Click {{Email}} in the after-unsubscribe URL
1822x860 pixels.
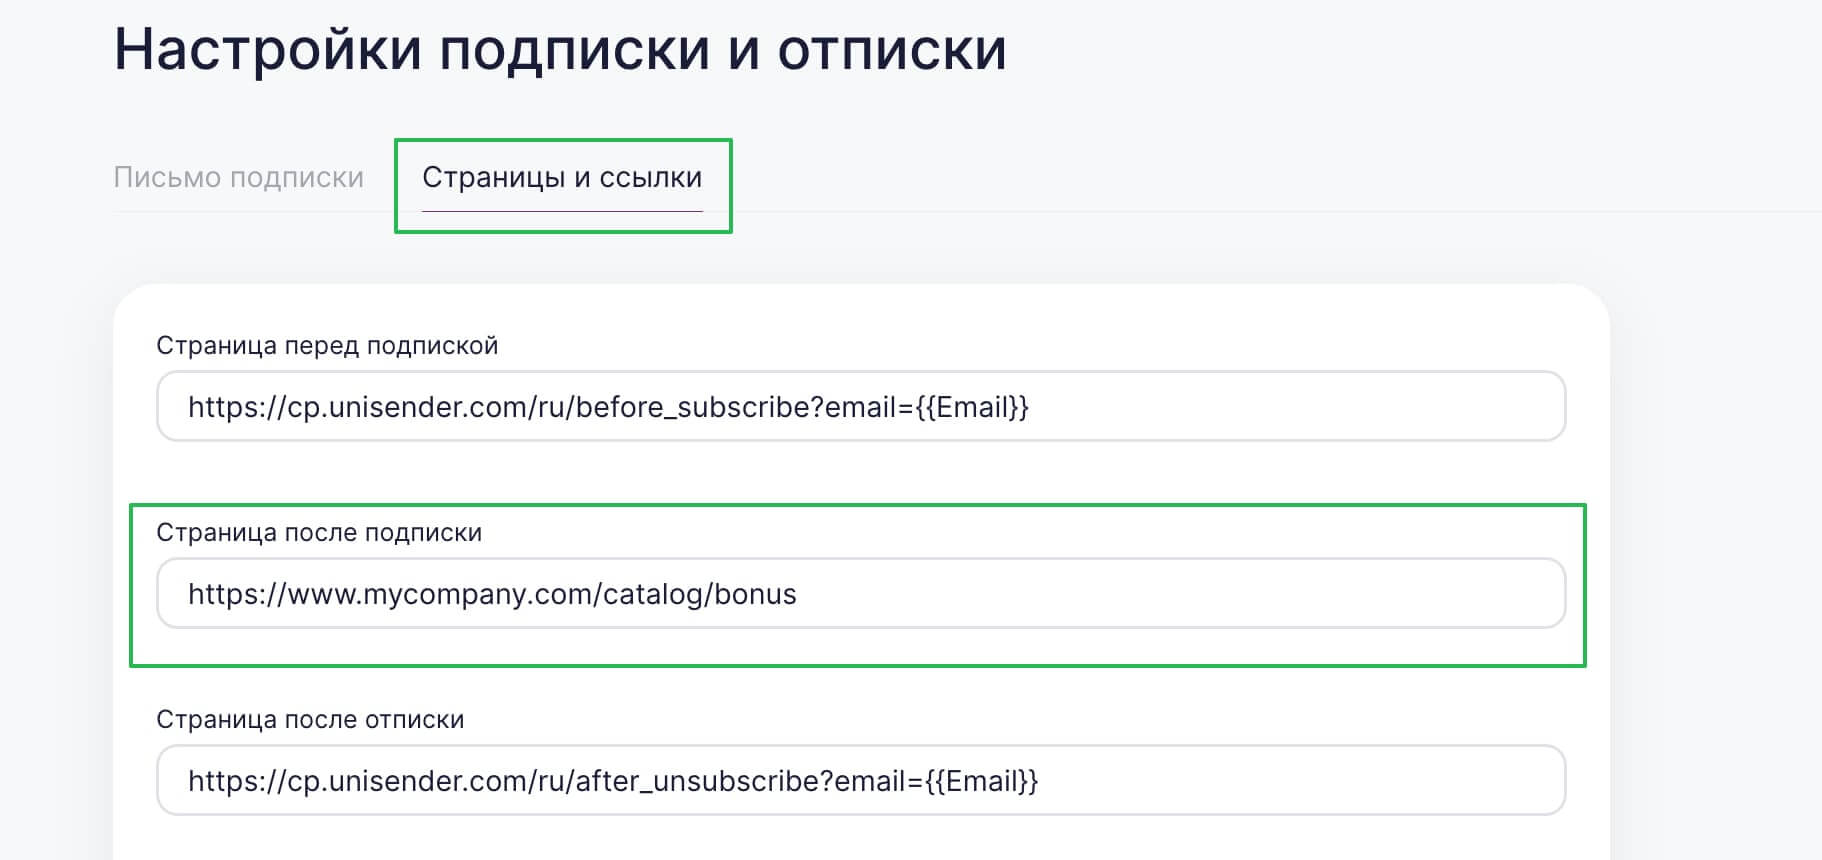point(982,782)
